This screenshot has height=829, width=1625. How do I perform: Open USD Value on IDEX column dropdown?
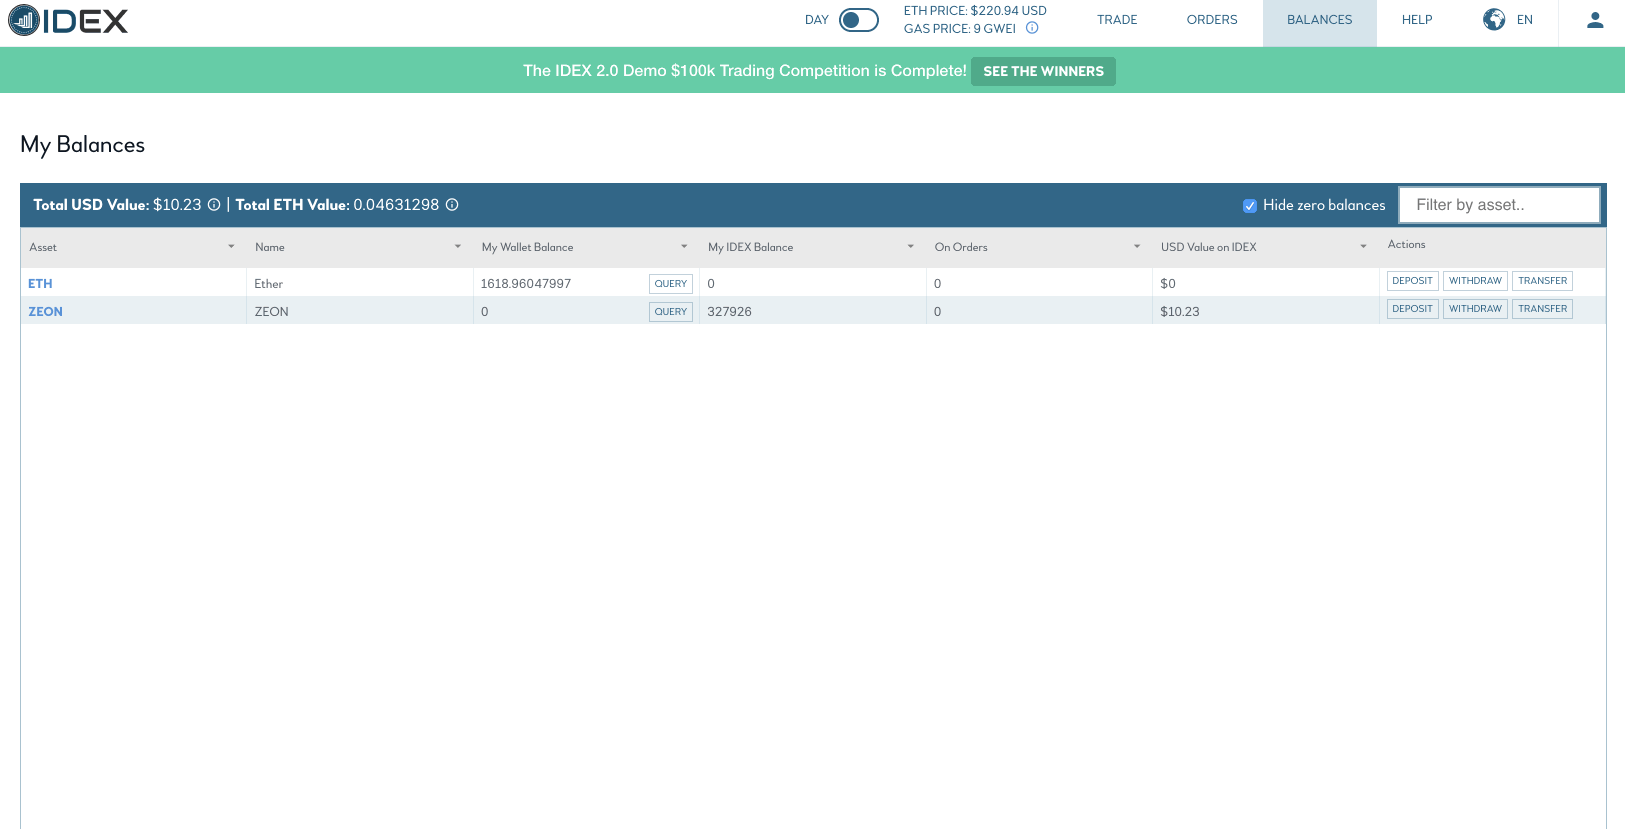(1363, 247)
